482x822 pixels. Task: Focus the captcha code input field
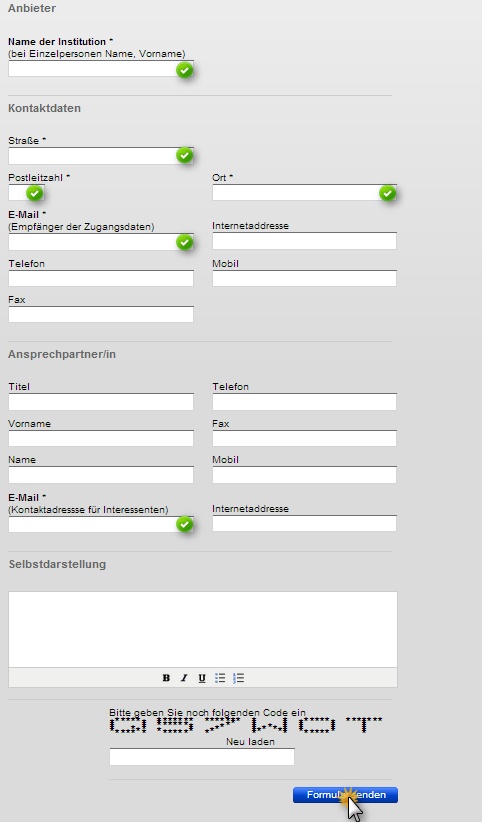[202, 756]
